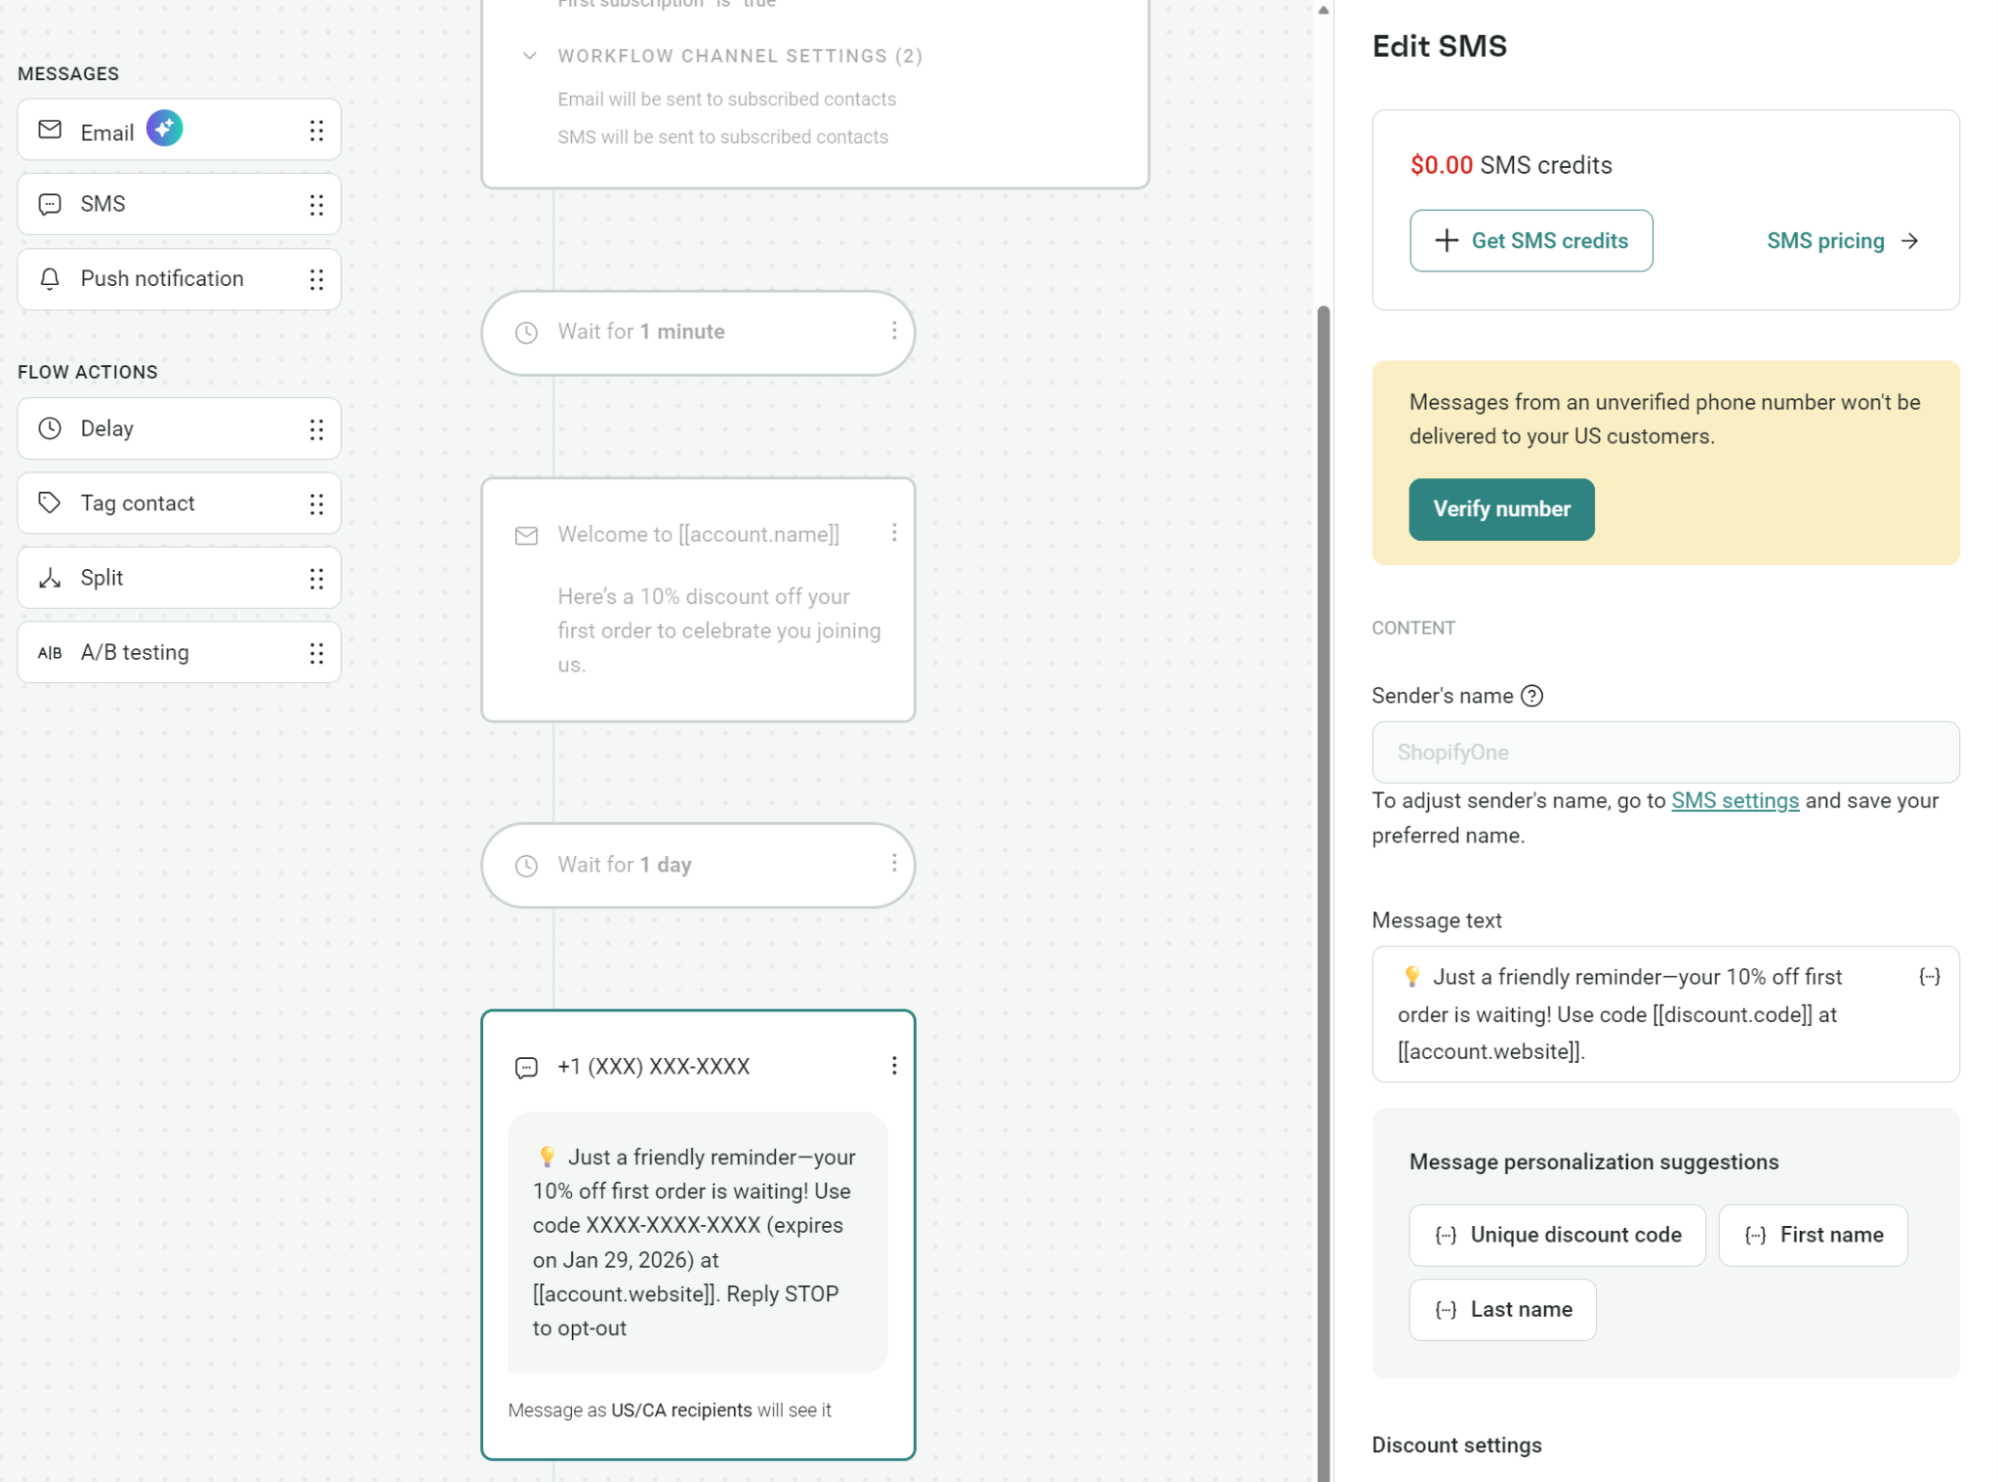Screen dimensions: 1999x1482
Task: Select the SMS message icon
Action: pyautogui.click(x=50, y=204)
